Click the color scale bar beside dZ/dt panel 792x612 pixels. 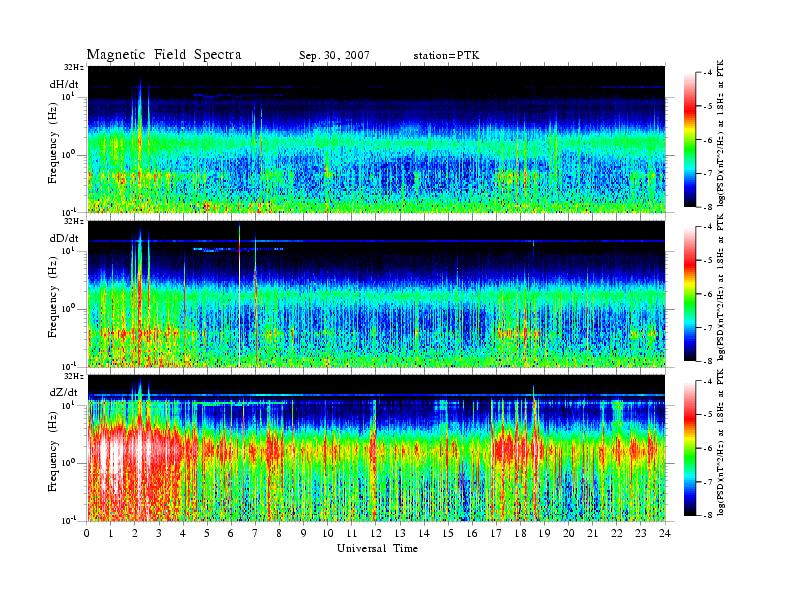(689, 448)
